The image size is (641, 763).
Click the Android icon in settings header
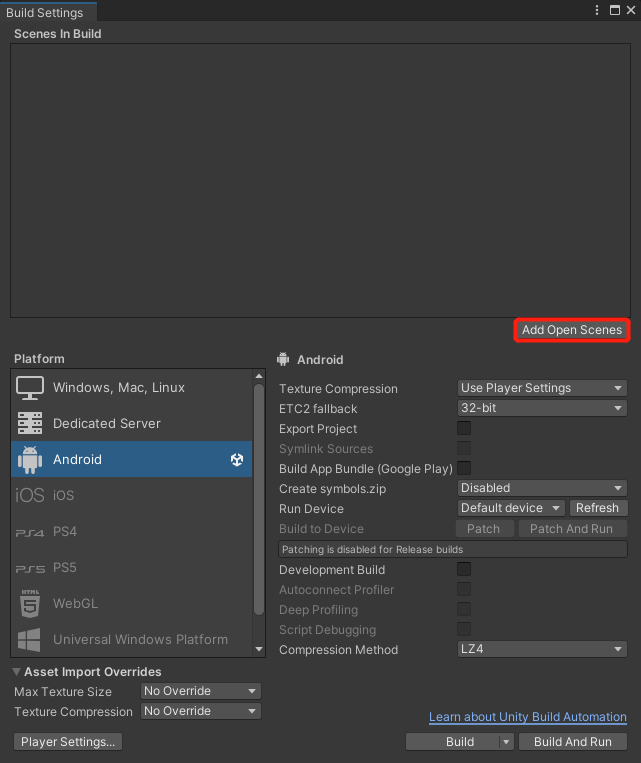tap(283, 359)
